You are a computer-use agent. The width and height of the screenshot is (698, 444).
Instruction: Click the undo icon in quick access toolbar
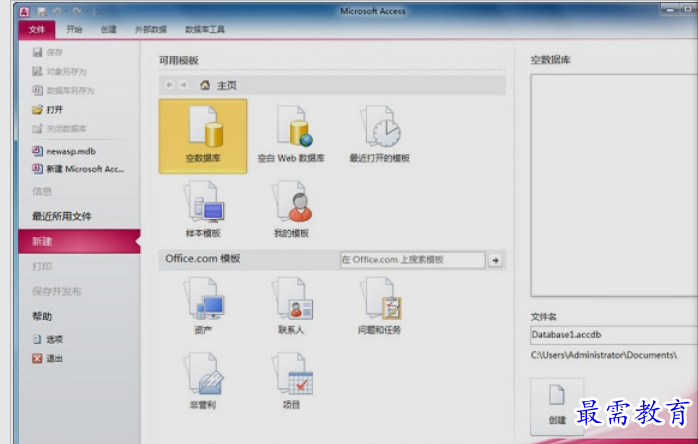point(57,12)
